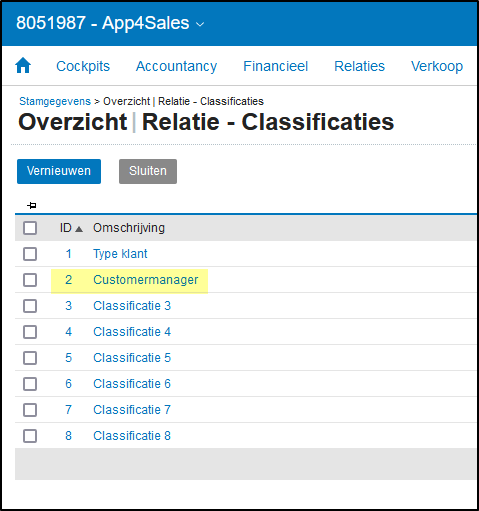Open the Relaties menu
The height and width of the screenshot is (511, 479).
(x=359, y=66)
